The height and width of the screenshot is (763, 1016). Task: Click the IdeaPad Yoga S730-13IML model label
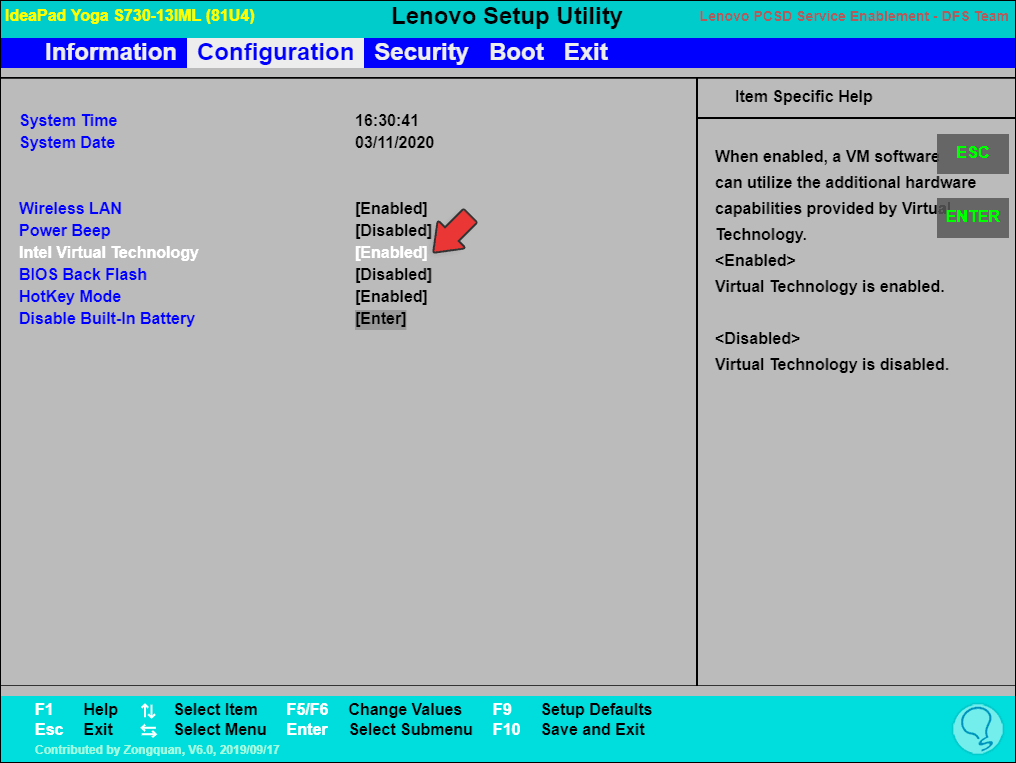click(x=130, y=16)
